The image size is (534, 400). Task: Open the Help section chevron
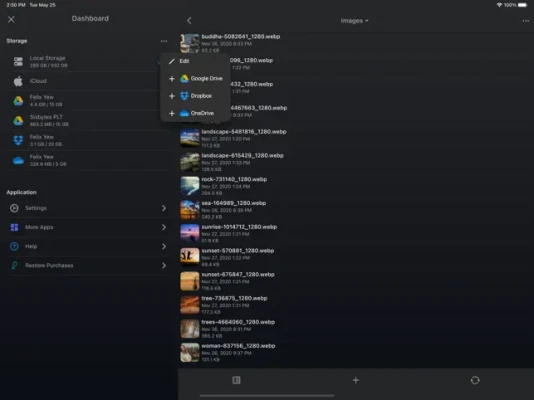(x=164, y=246)
